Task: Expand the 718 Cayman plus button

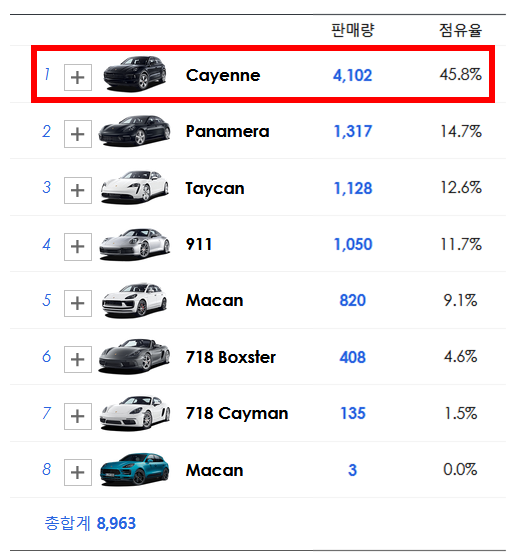Action: 78,416
